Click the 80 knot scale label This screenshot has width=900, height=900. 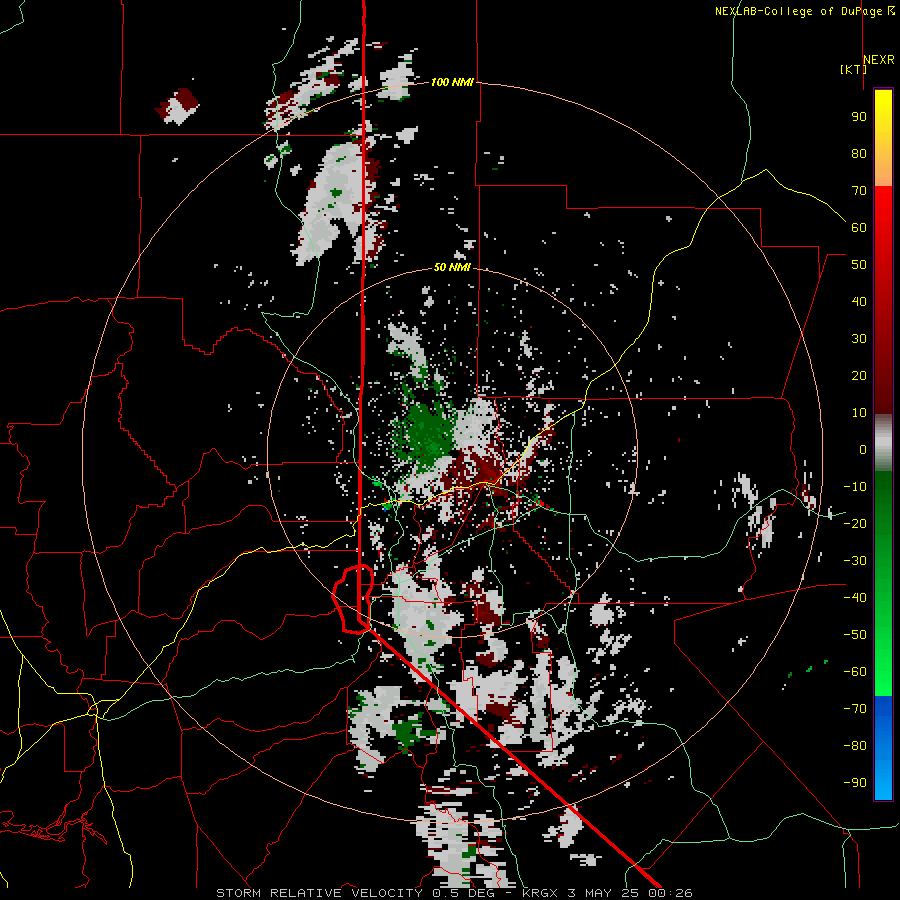(x=859, y=153)
